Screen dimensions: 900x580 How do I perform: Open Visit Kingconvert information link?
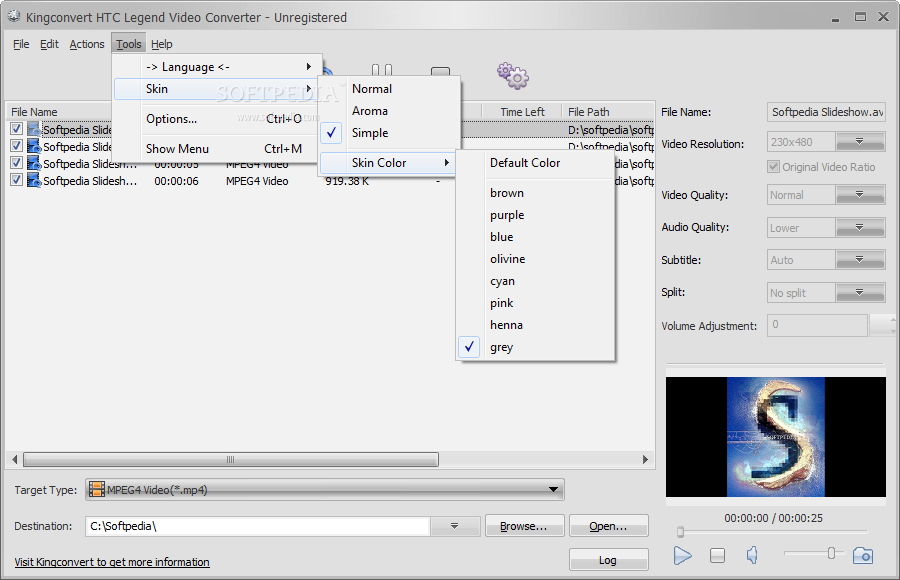pos(112,562)
